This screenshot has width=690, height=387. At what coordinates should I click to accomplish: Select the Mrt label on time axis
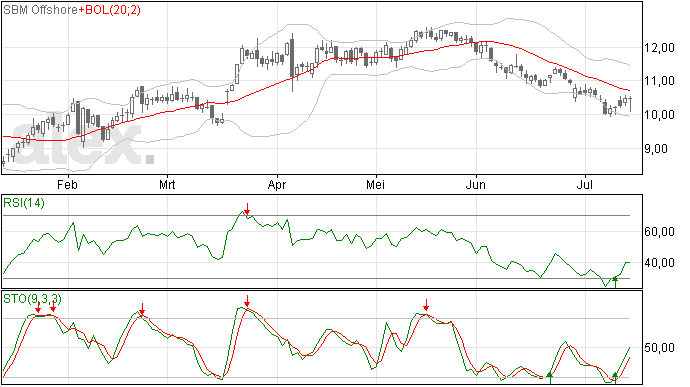[167, 184]
